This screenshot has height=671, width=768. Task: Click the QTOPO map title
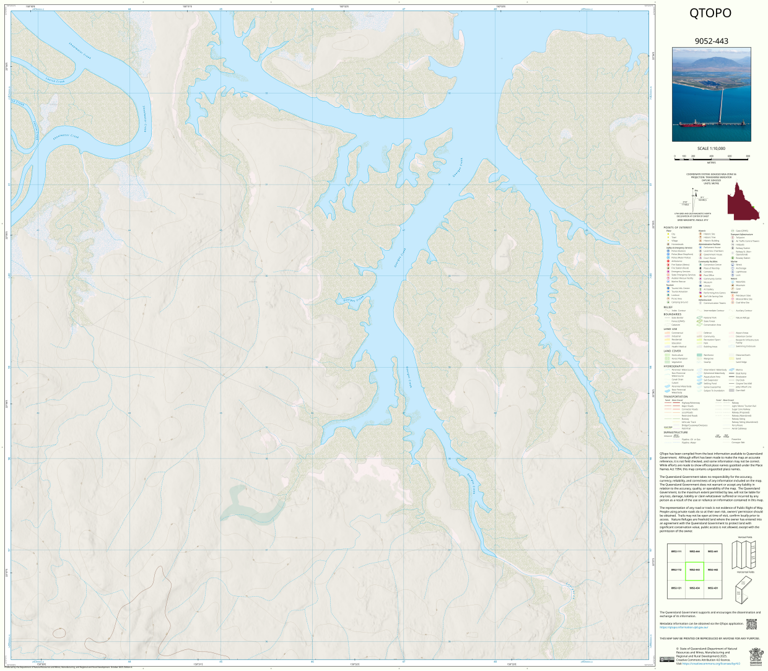tap(710, 13)
